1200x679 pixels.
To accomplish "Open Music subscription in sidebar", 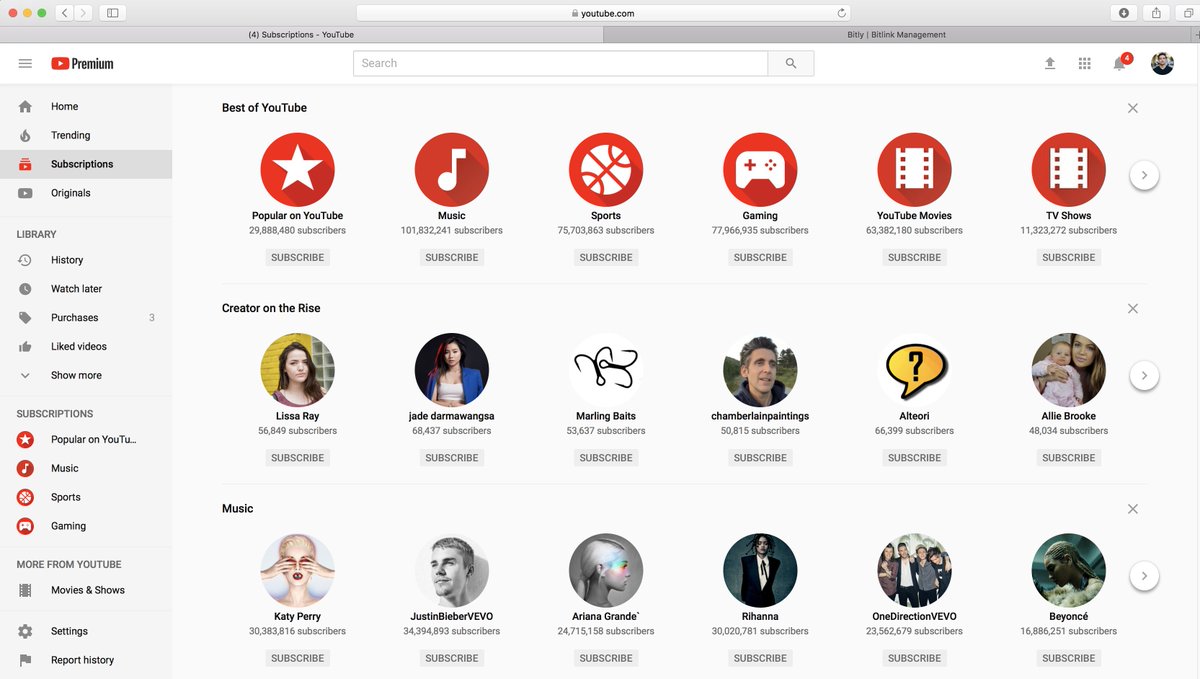I will coord(86,468).
